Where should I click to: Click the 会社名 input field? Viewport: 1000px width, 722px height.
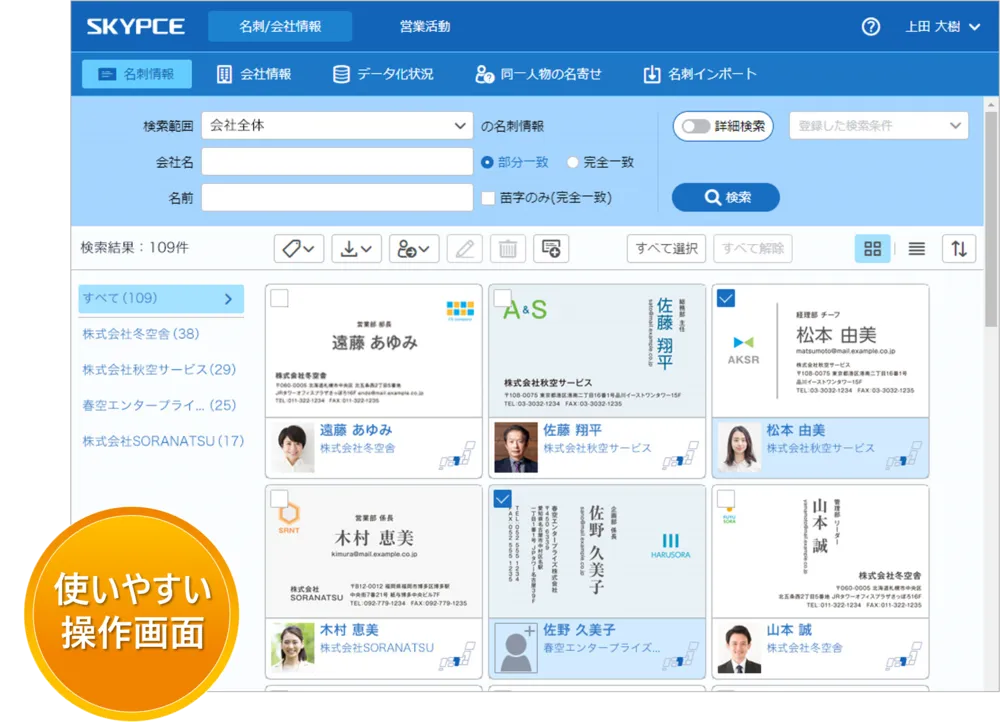[337, 162]
